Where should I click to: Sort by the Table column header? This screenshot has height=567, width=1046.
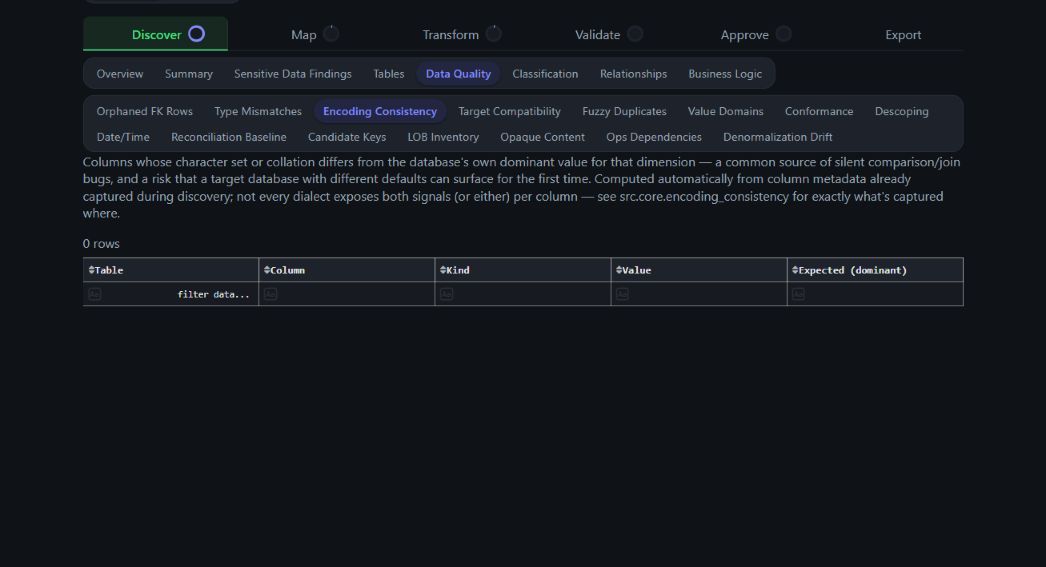171,269
